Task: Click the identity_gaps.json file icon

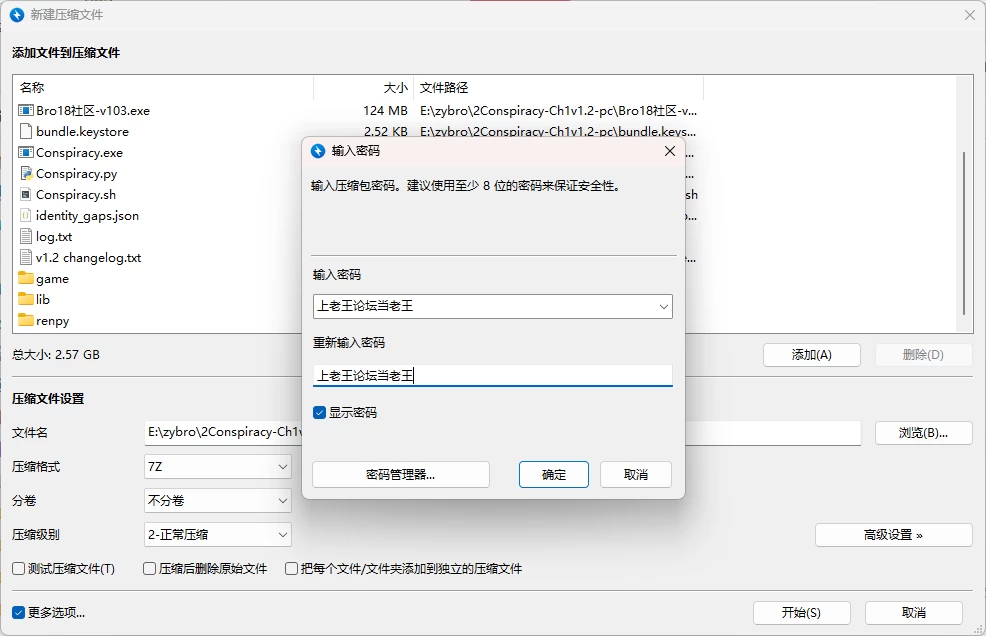Action: pos(26,216)
